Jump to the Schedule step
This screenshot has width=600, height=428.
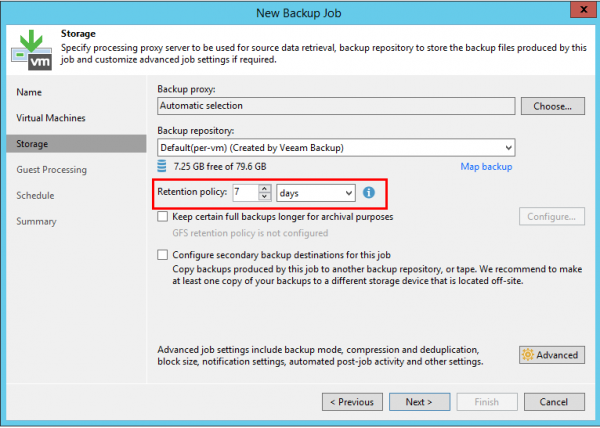click(35, 196)
